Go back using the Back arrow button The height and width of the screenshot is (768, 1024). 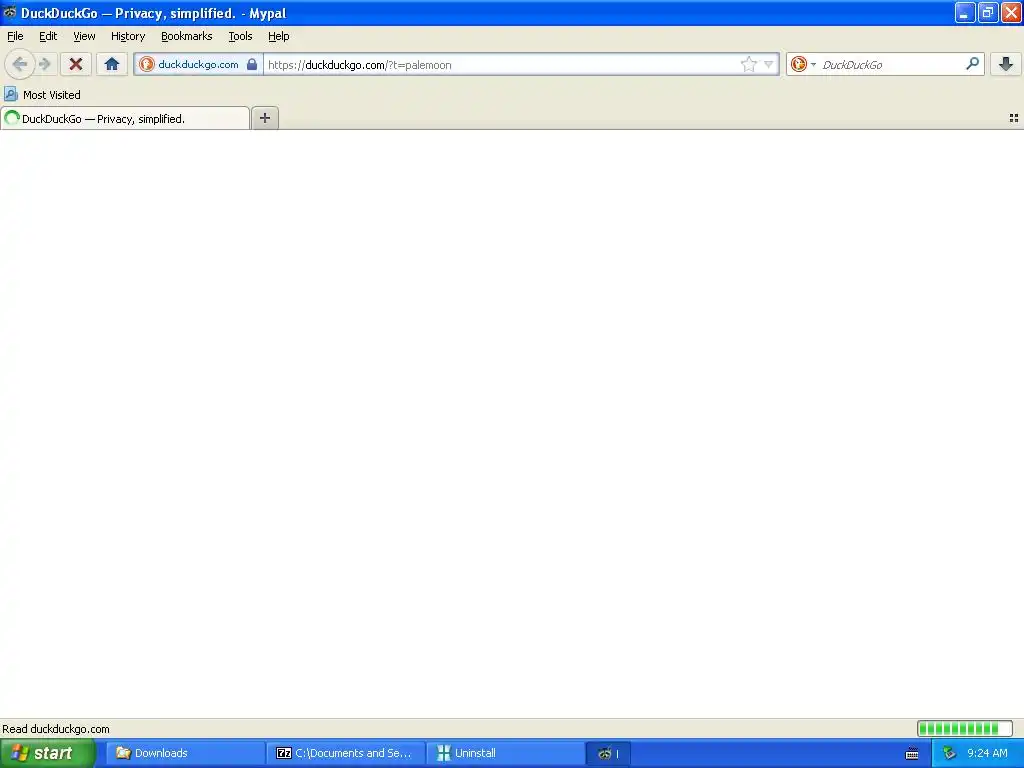coord(20,64)
